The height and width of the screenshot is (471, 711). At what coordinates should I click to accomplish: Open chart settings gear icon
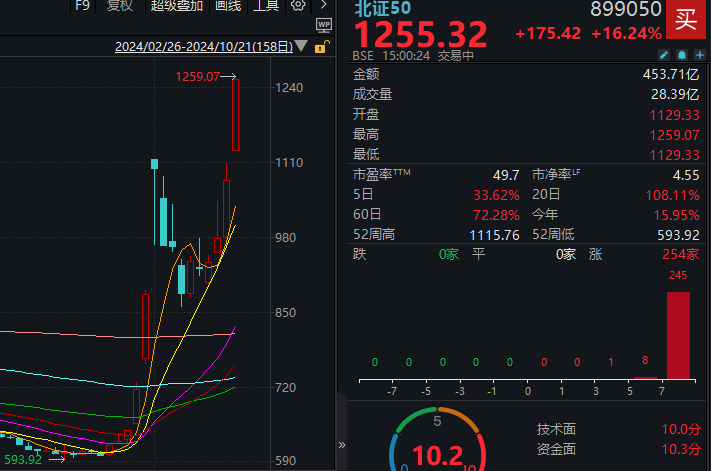click(x=298, y=5)
